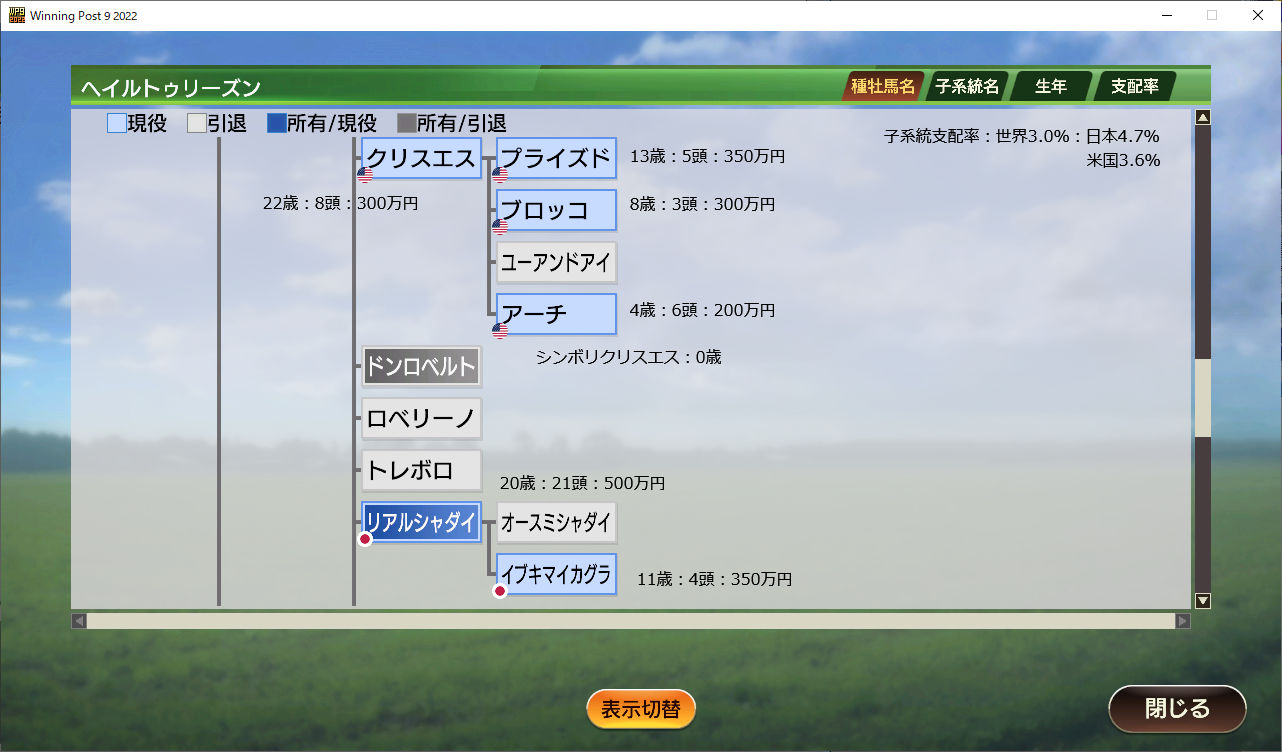Switch to the 子系統名 tab
The width and height of the screenshot is (1282, 752).
[967, 86]
